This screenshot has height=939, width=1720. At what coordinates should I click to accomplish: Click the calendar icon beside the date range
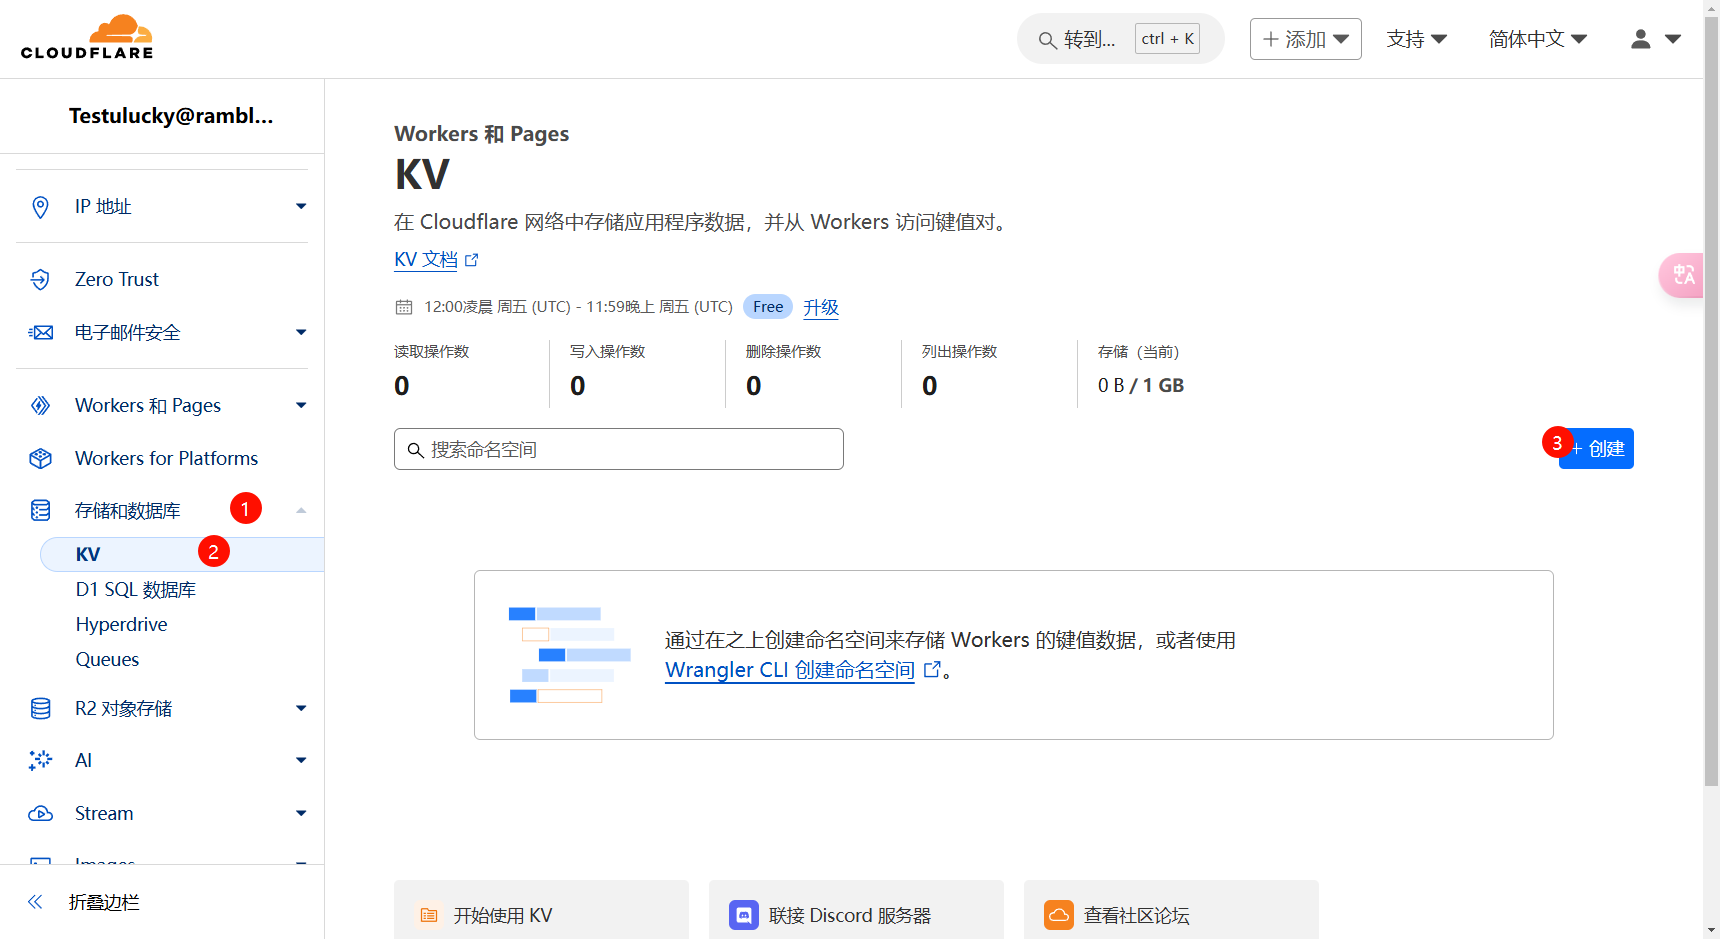[x=404, y=307]
